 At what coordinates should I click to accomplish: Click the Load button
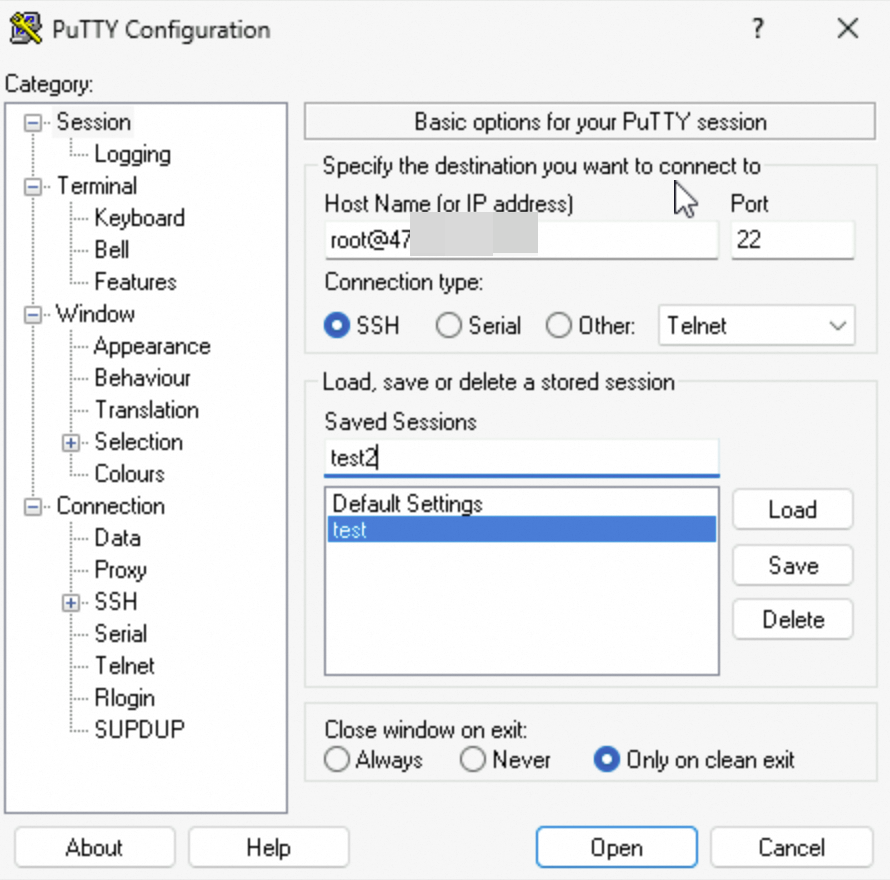click(792, 510)
